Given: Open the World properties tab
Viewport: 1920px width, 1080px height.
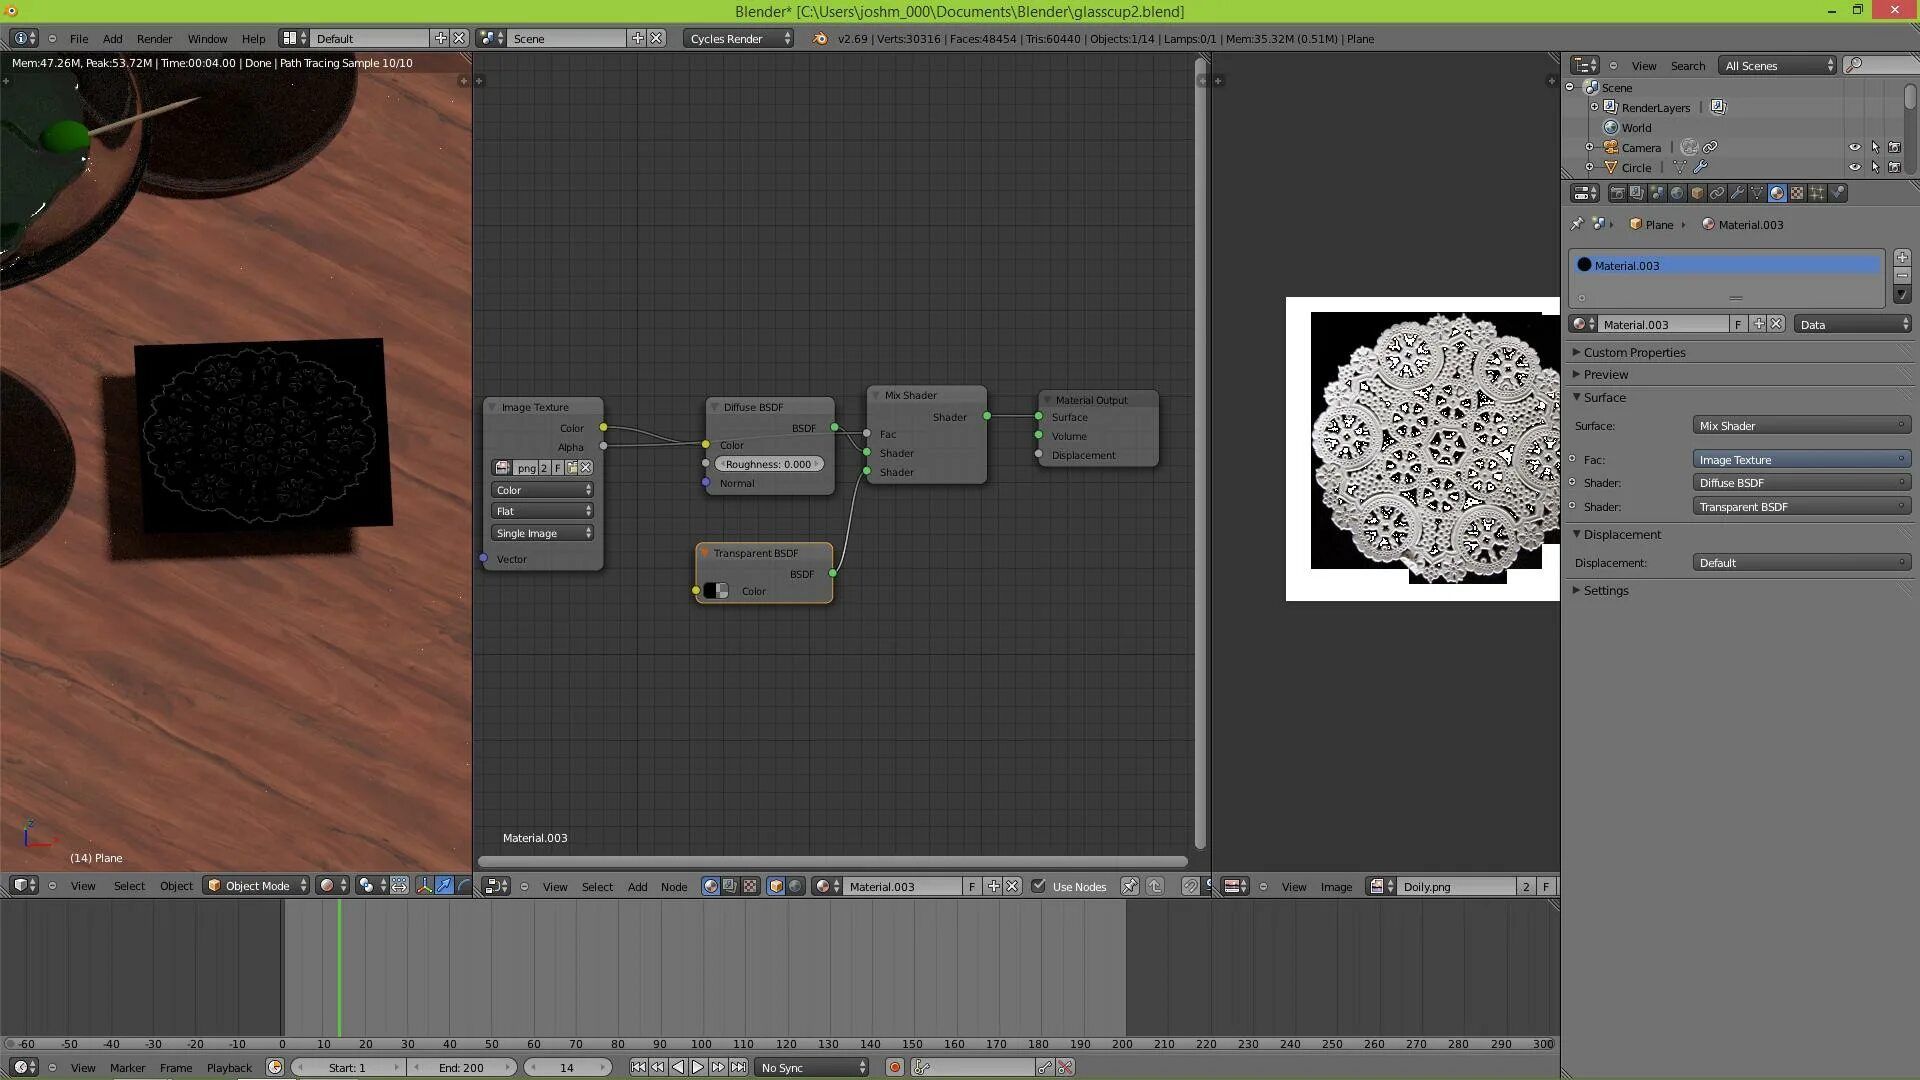Looking at the screenshot, I should click(x=1677, y=193).
